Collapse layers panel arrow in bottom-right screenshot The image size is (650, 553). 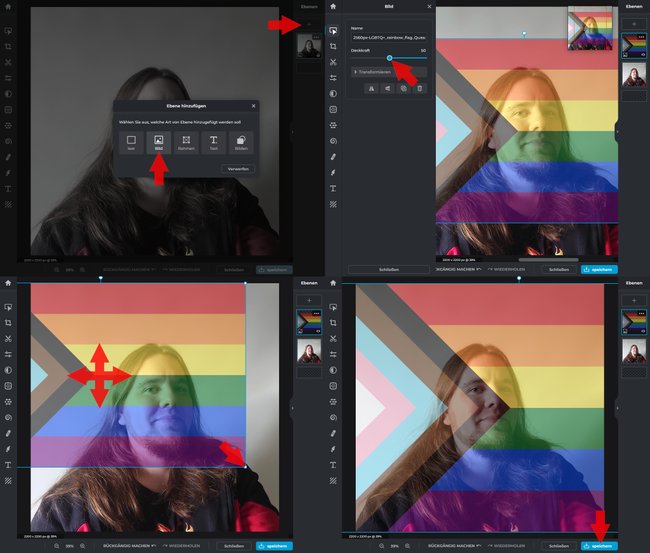point(617,408)
